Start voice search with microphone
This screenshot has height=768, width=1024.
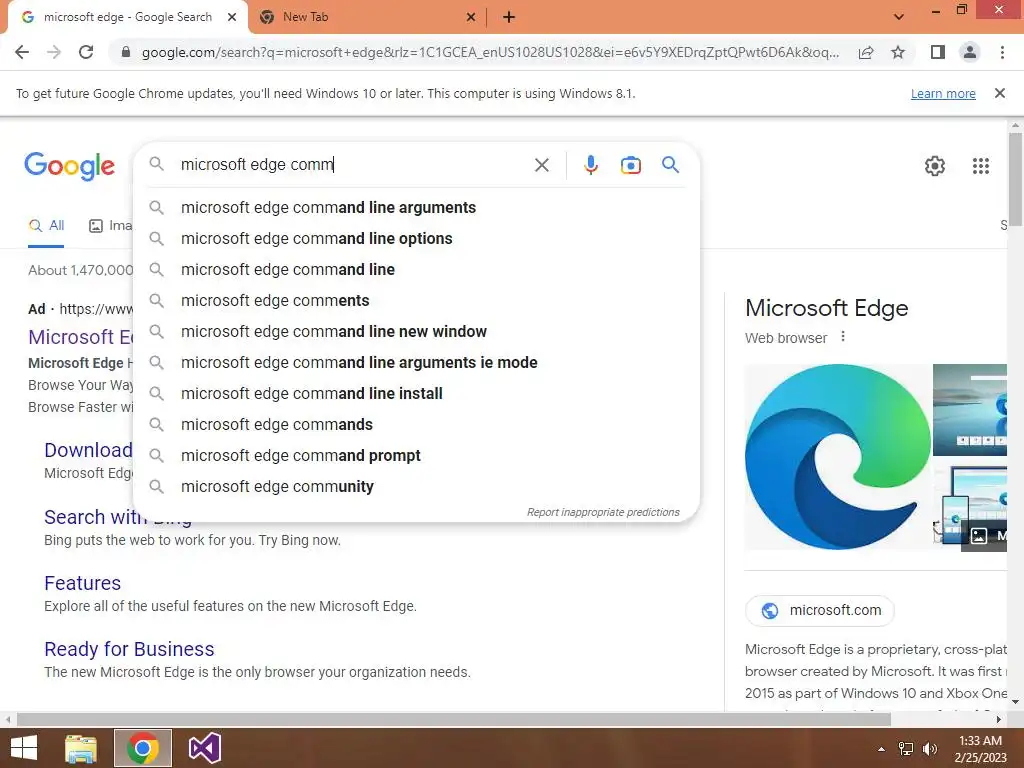point(590,165)
